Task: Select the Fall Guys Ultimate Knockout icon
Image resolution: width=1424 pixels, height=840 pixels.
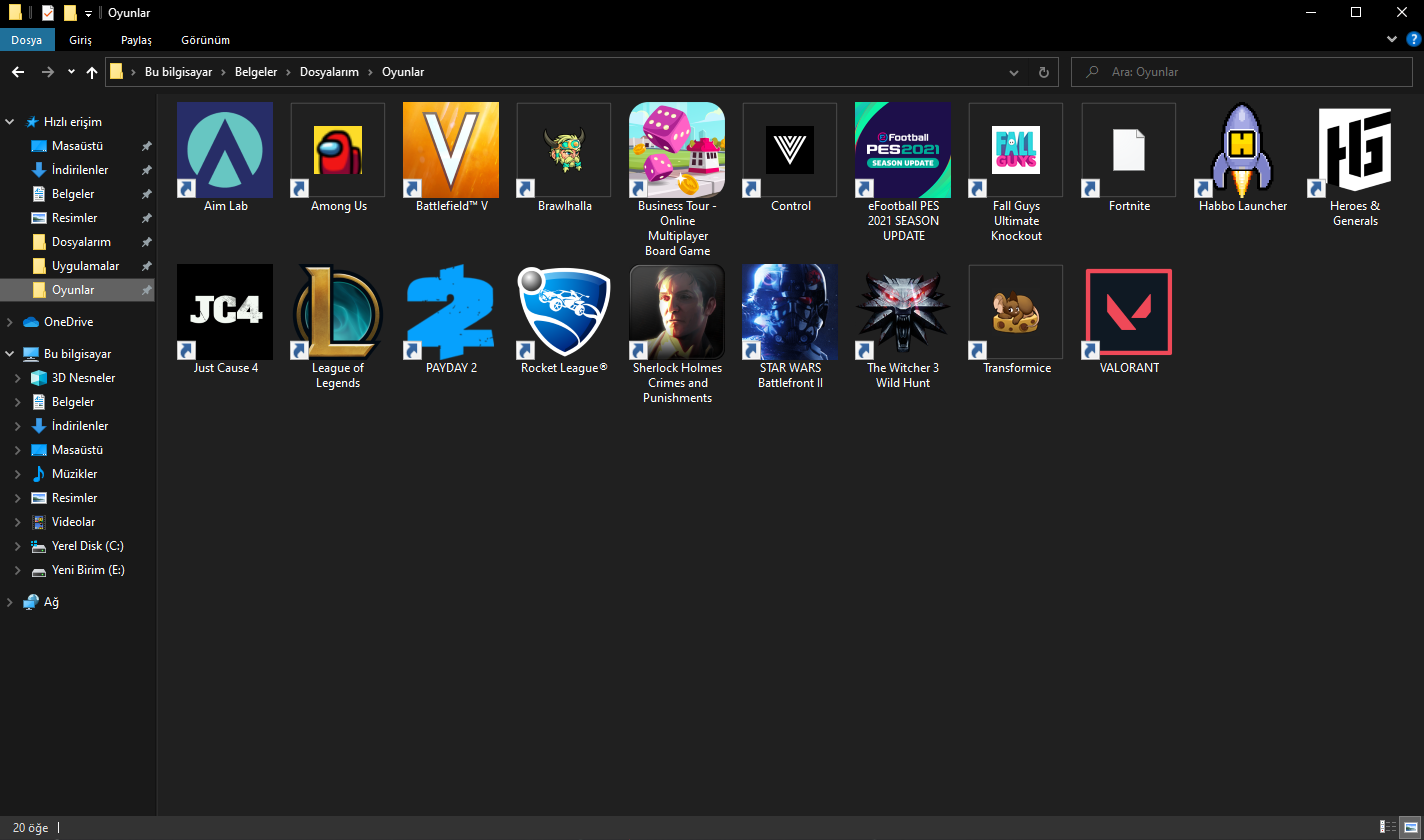Action: coord(1016,150)
